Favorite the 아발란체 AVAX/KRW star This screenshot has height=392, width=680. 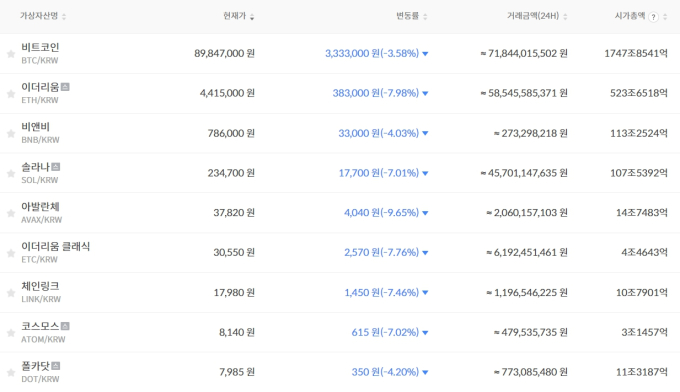pyautogui.click(x=11, y=213)
